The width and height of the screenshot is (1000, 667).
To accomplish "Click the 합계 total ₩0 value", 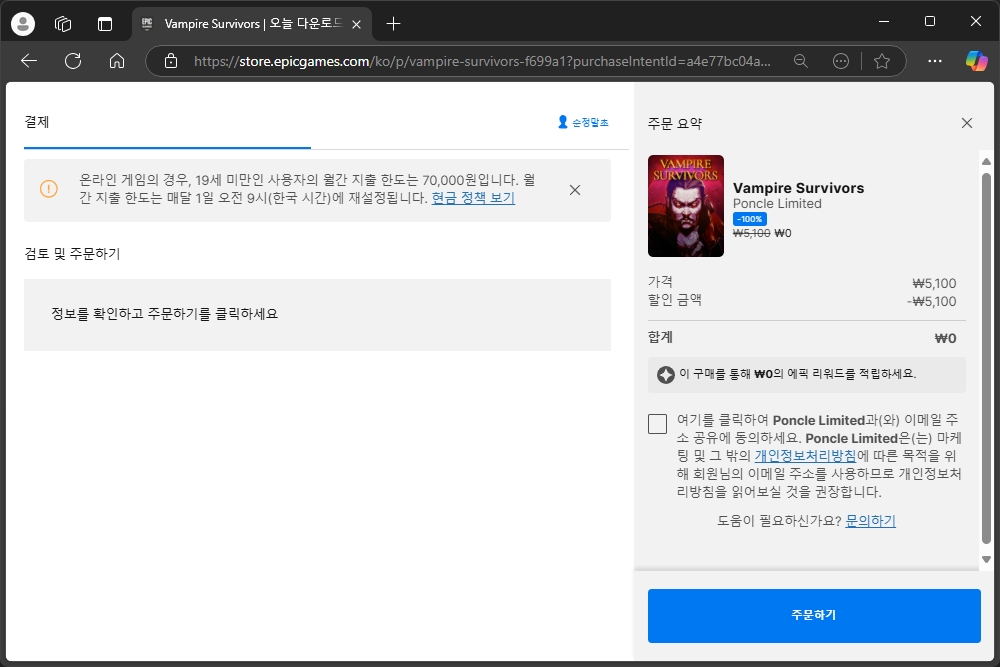I will point(945,338).
